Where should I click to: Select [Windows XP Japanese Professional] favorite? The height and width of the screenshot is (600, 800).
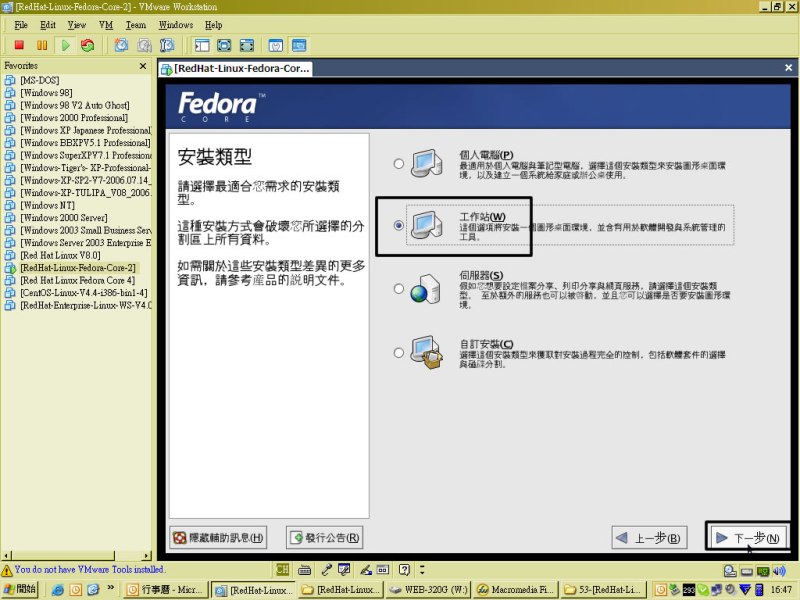pos(86,130)
